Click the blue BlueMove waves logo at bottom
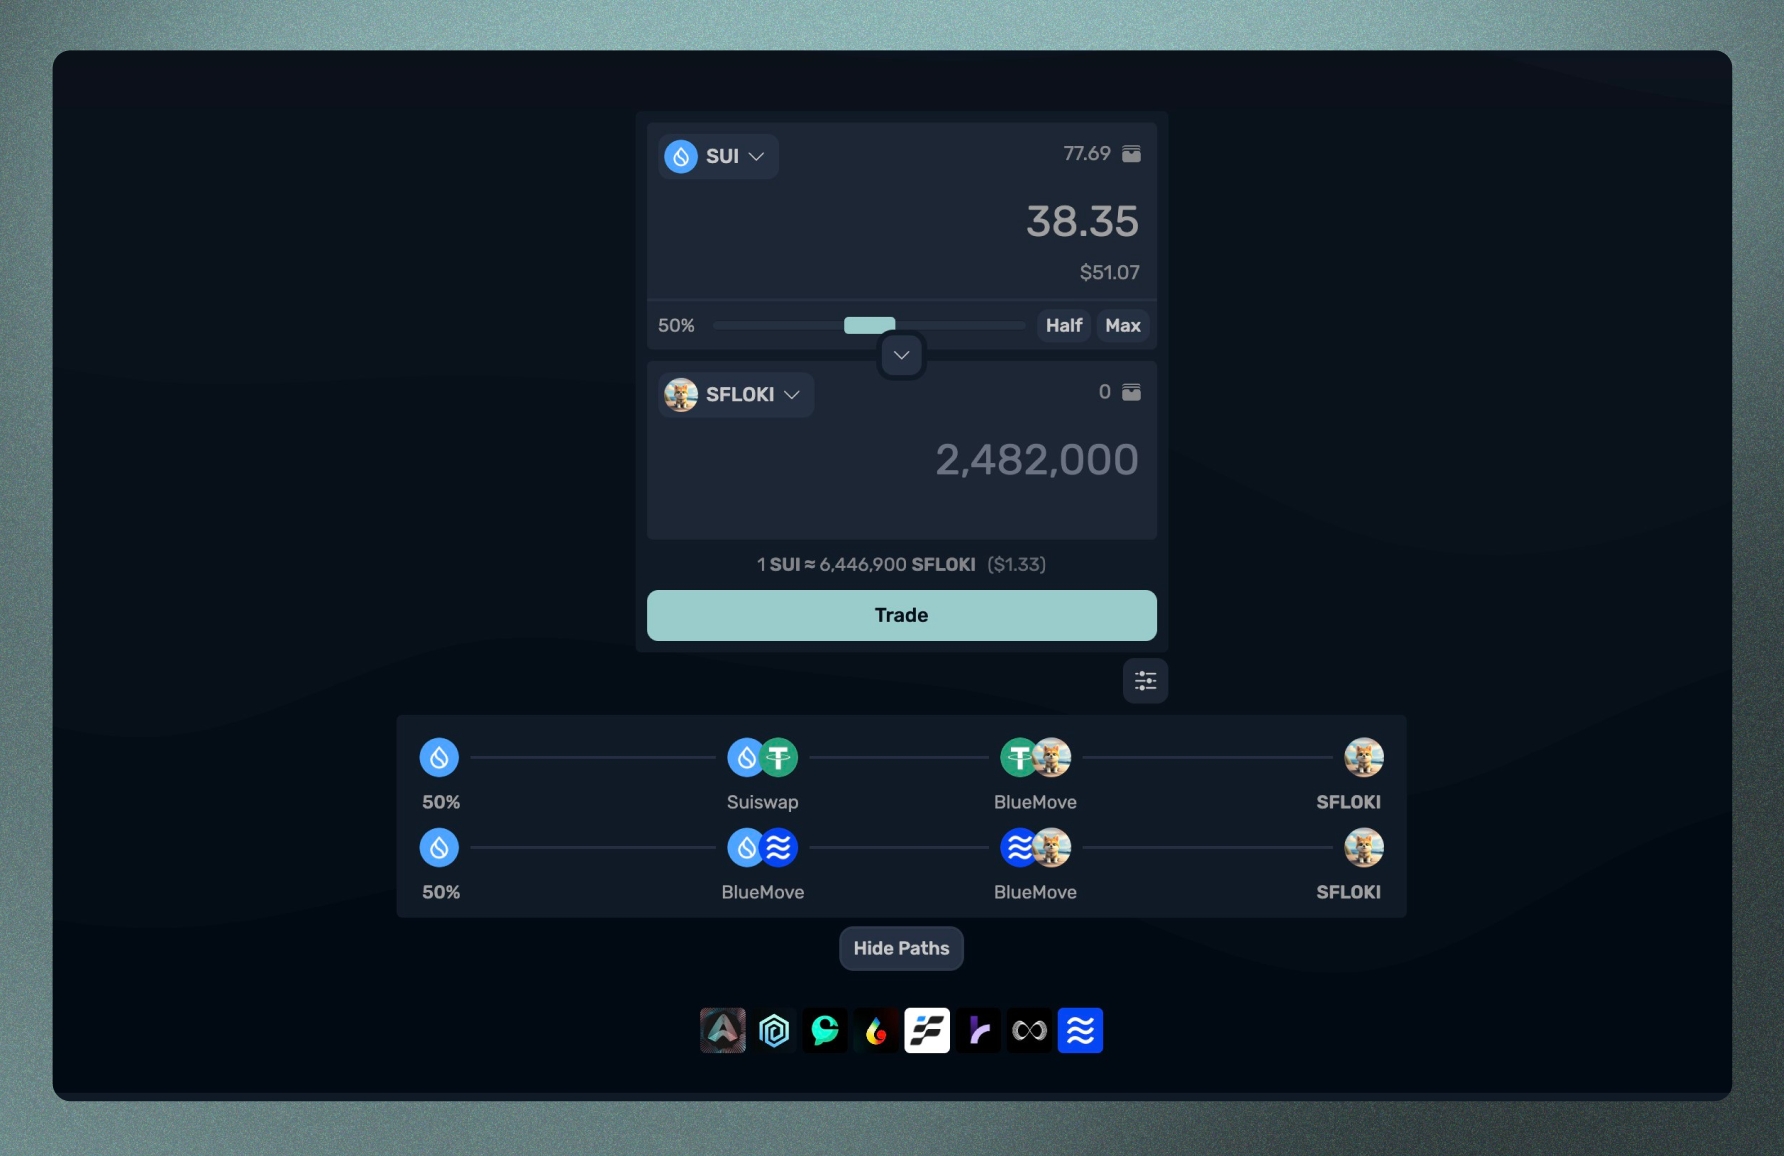The height and width of the screenshot is (1156, 1784). point(1080,1030)
